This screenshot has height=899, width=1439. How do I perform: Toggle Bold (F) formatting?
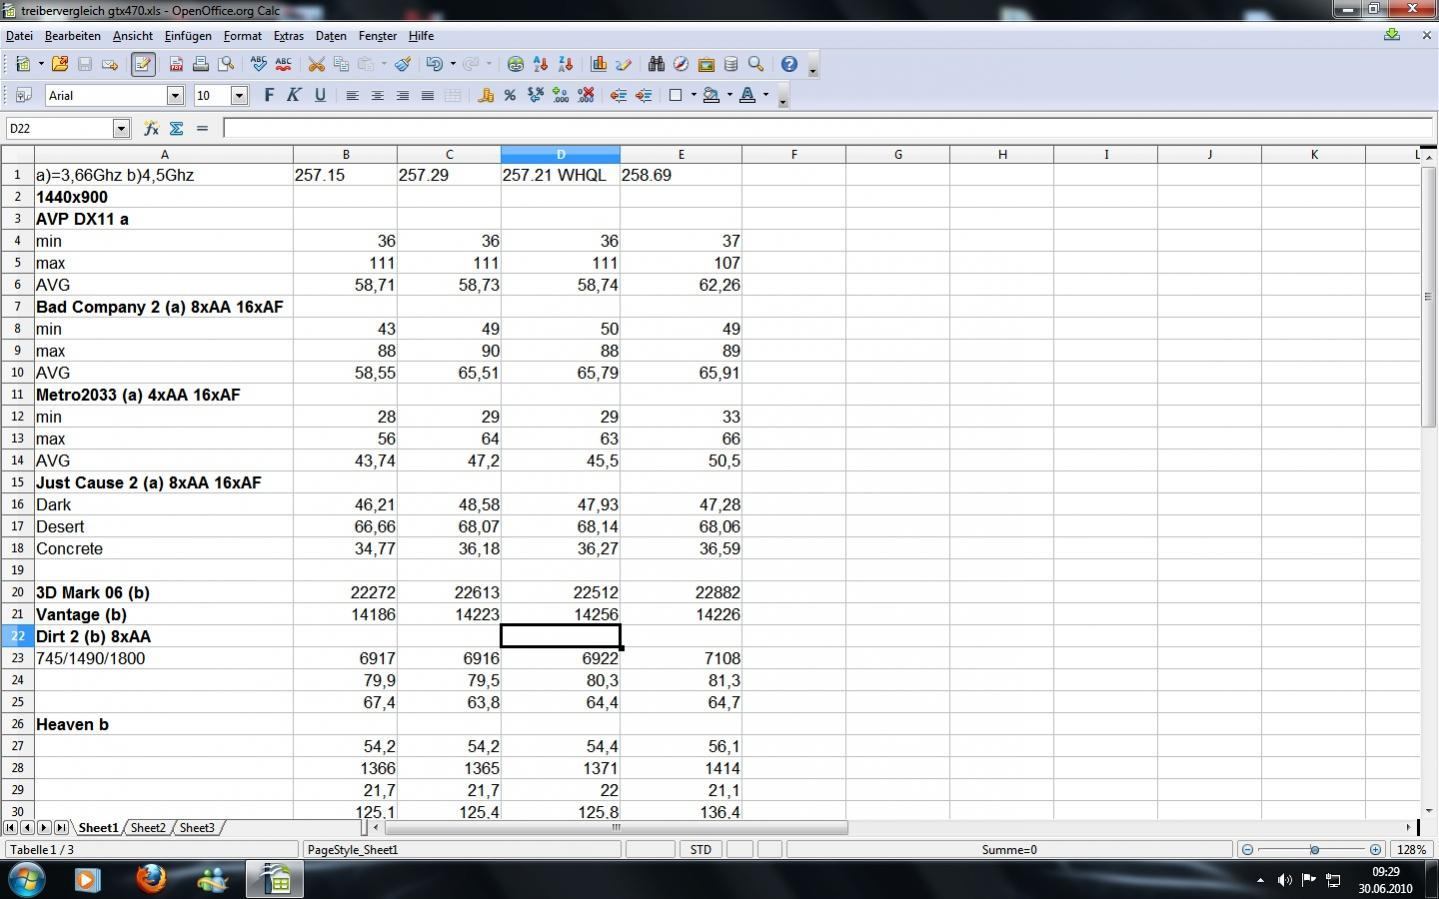[268, 95]
